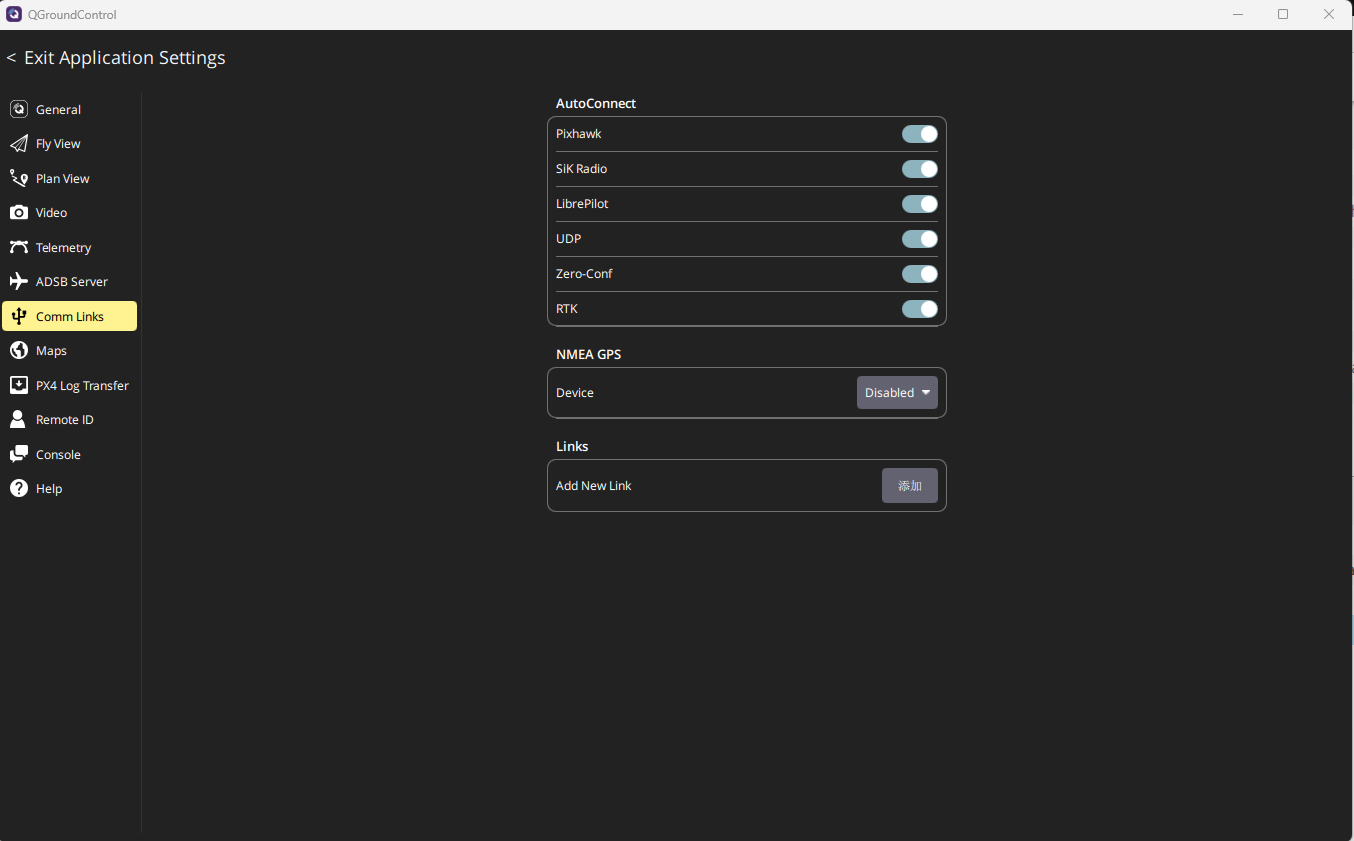
Task: Toggle Pixhawk autoconnect switch
Action: pos(920,134)
